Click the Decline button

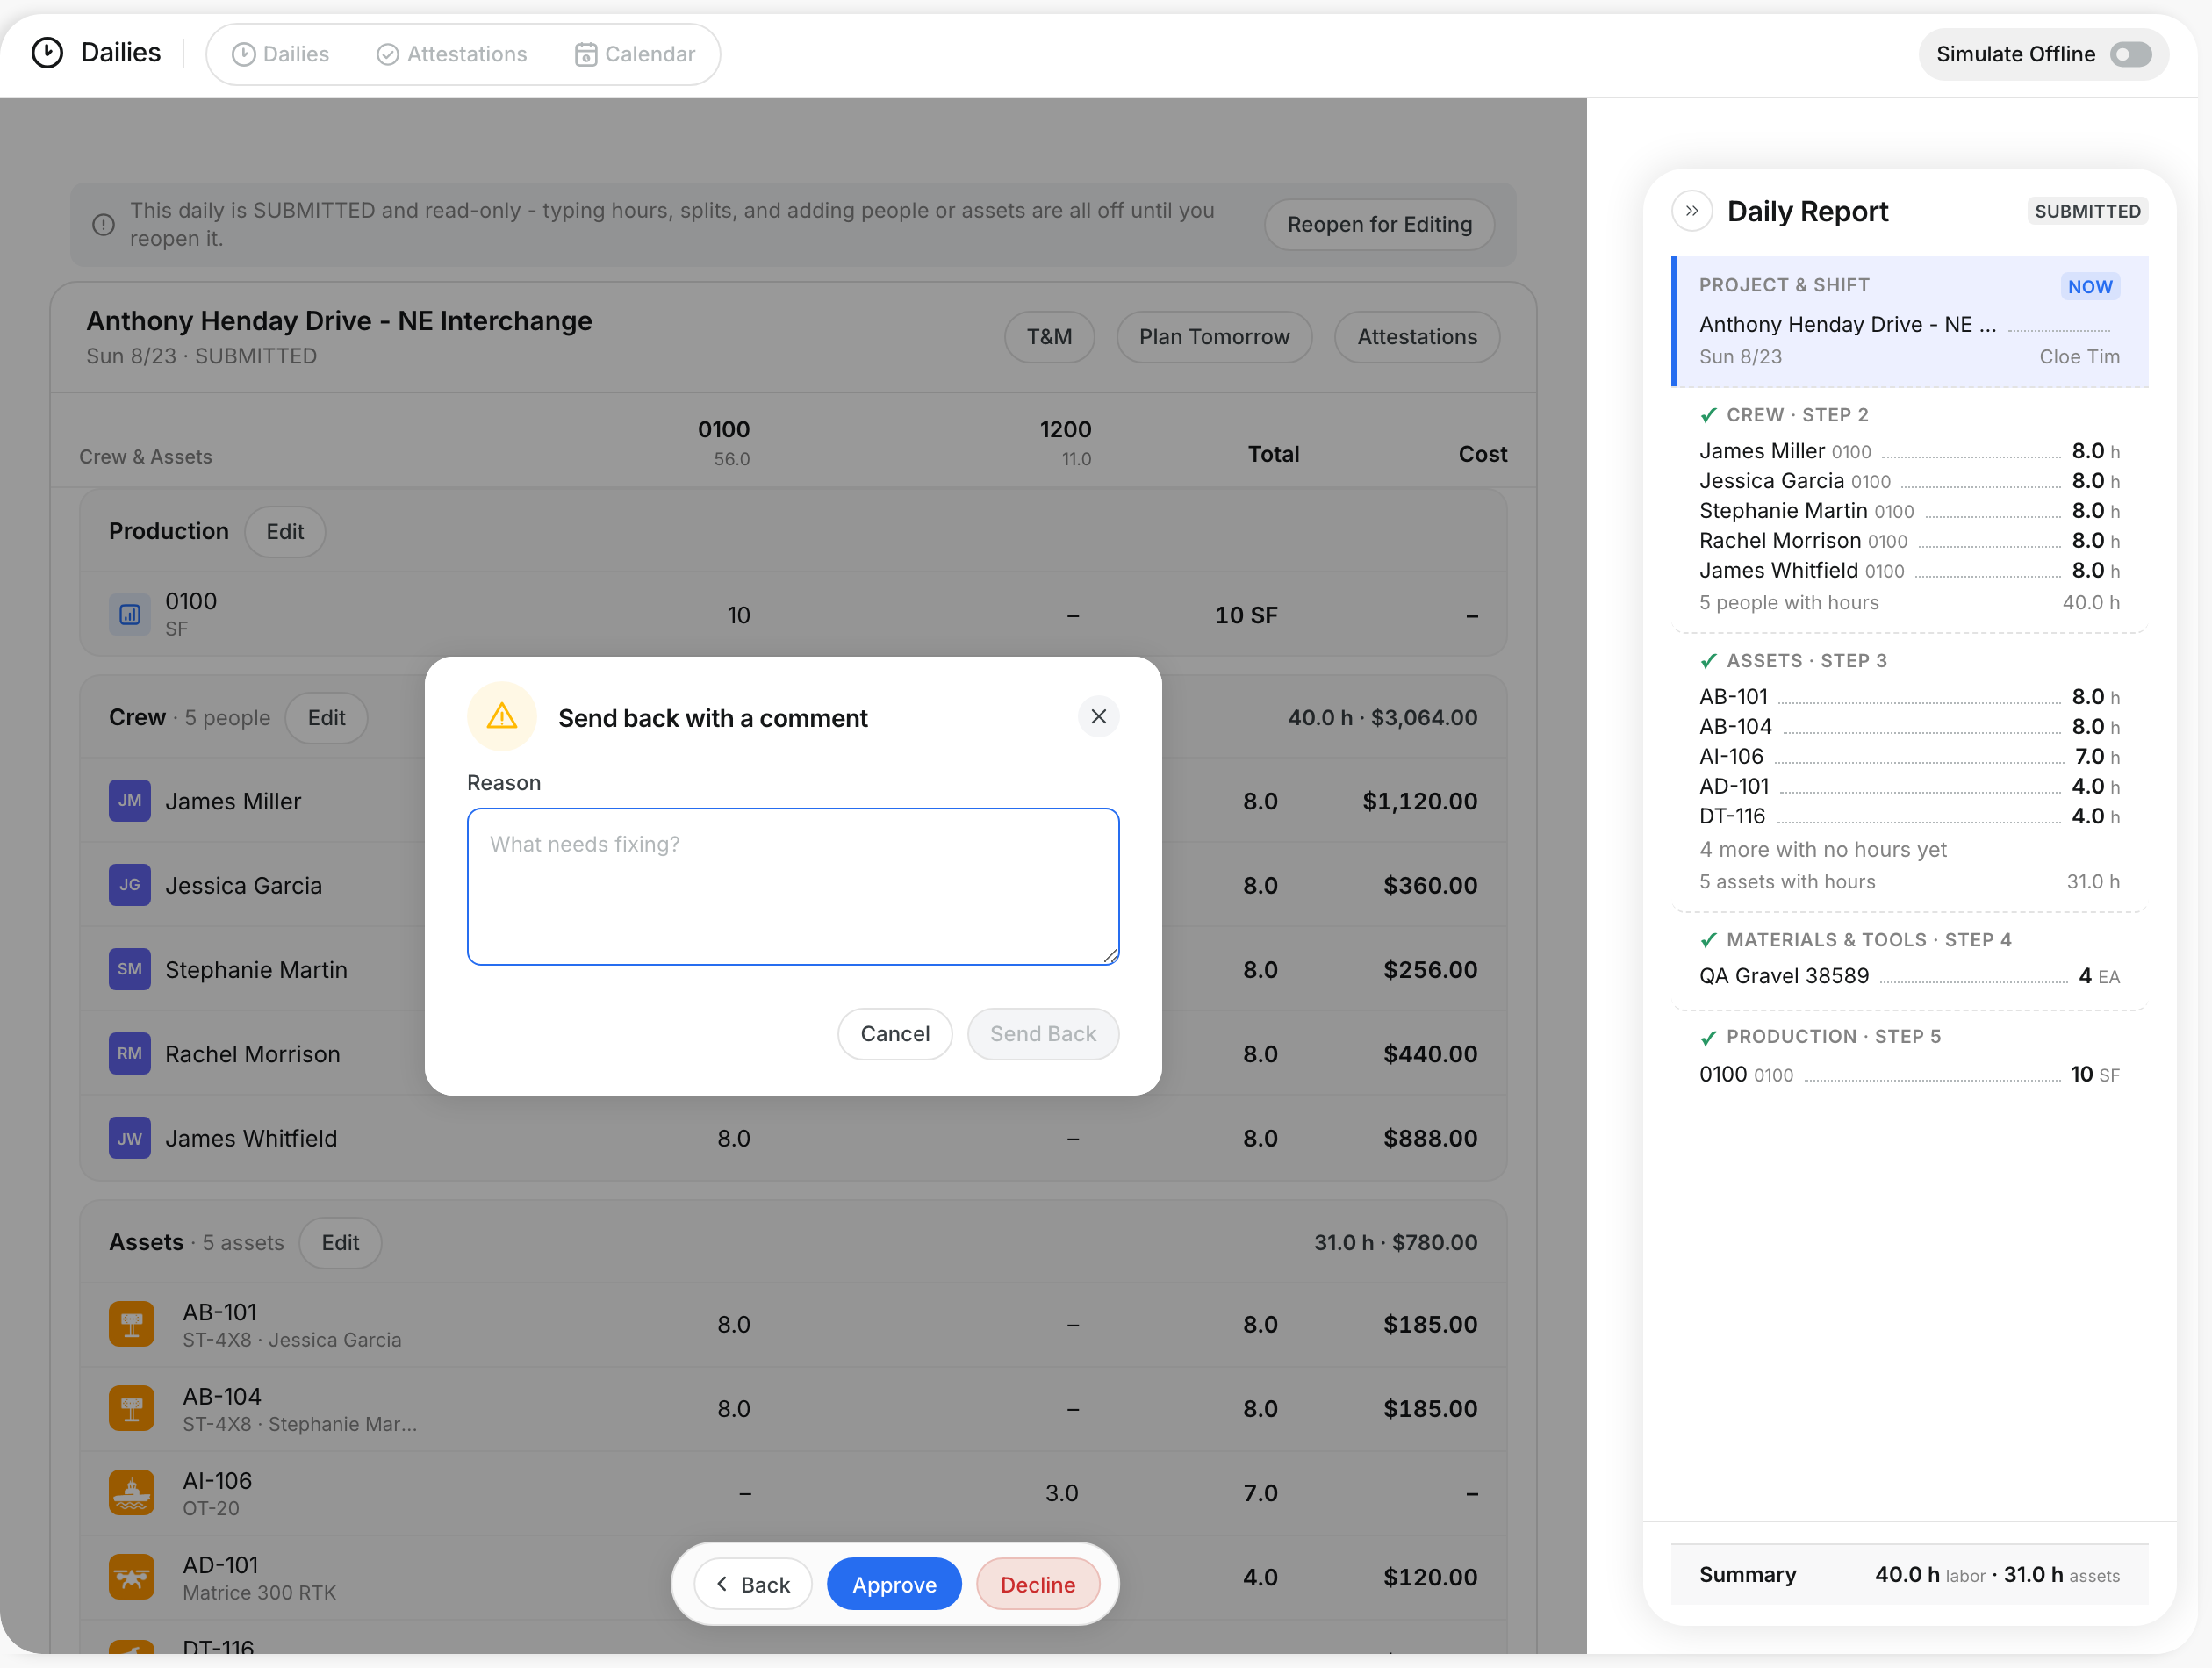[1038, 1585]
